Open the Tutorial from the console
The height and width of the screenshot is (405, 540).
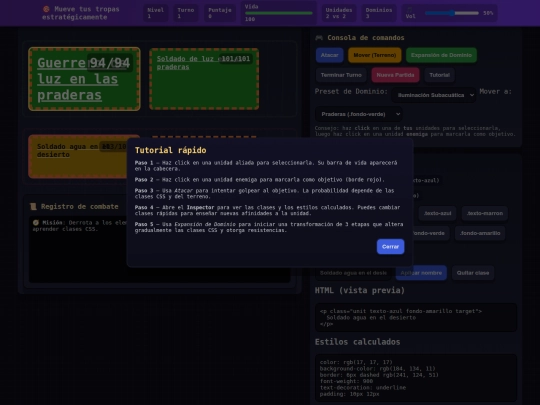[439, 75]
